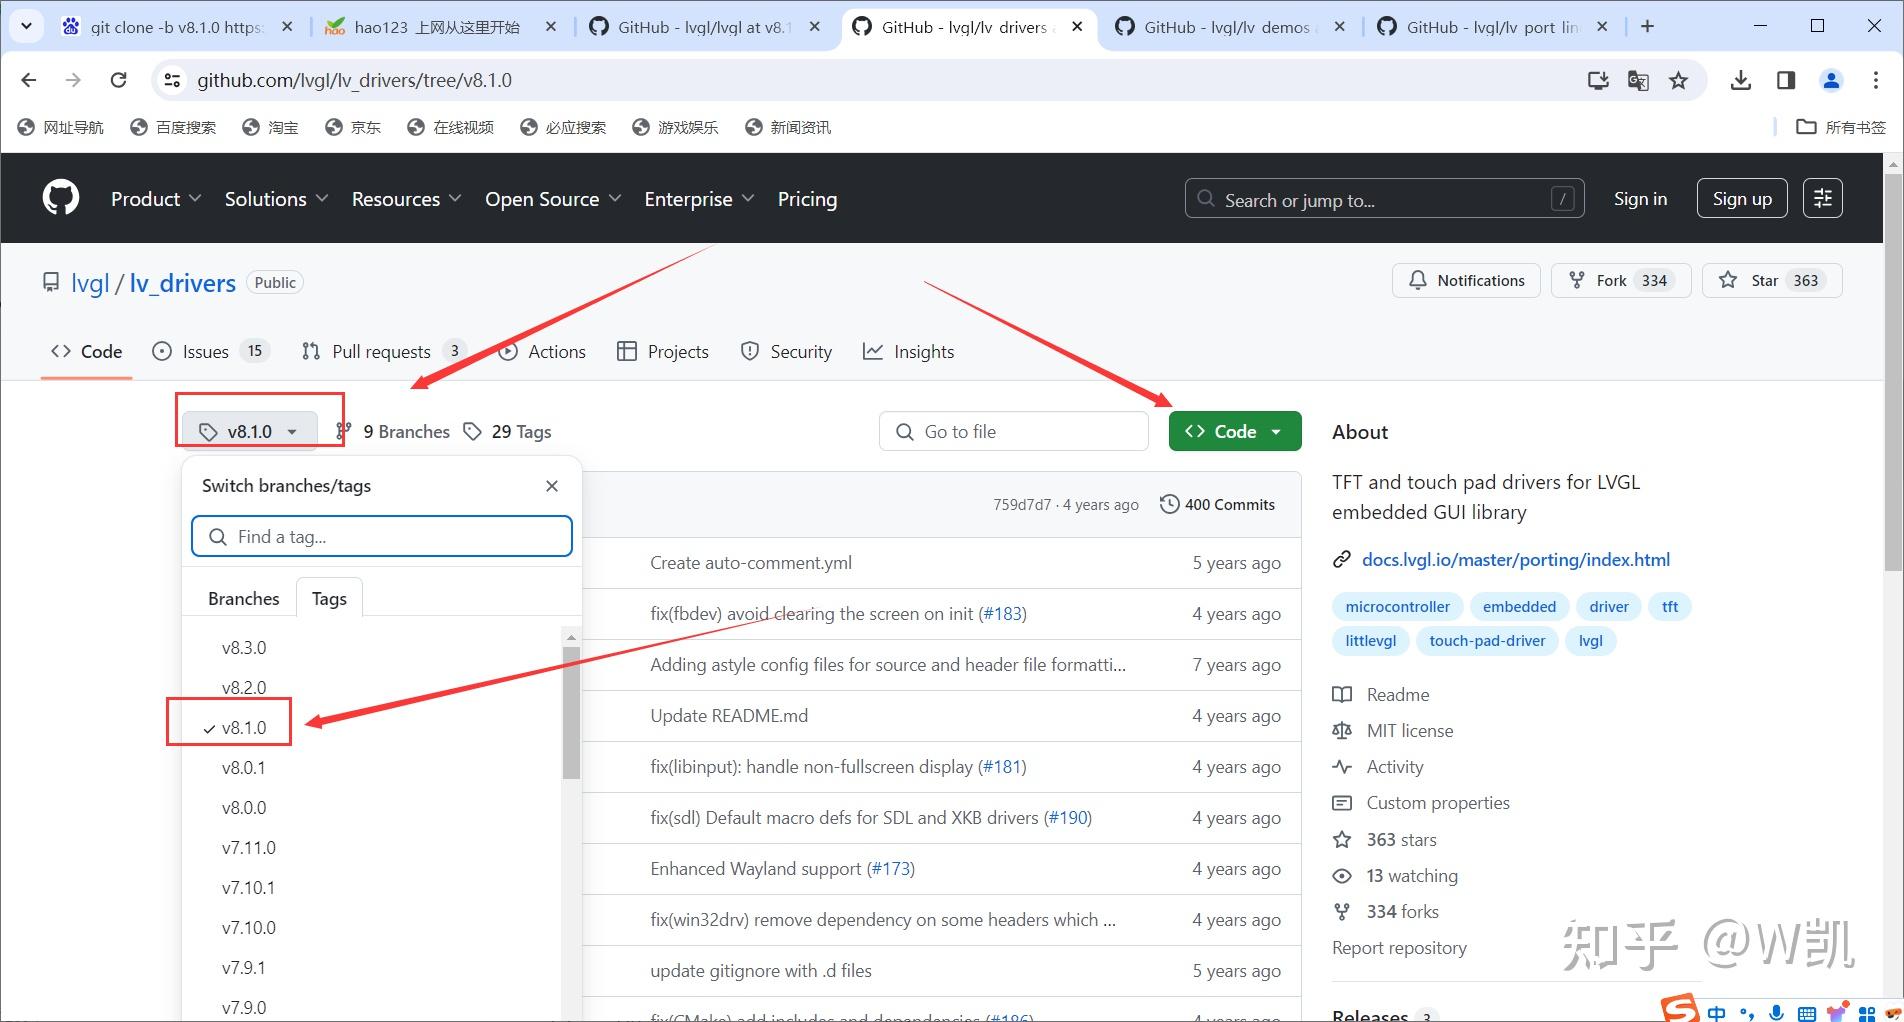Star the lv_drivers repository
This screenshot has height=1022, width=1904.
click(1772, 280)
